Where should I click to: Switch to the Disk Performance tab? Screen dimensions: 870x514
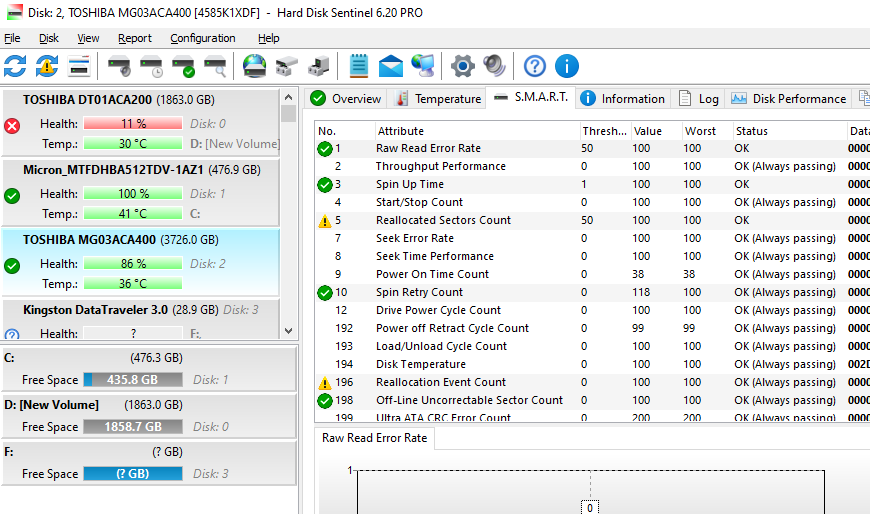click(x=789, y=98)
